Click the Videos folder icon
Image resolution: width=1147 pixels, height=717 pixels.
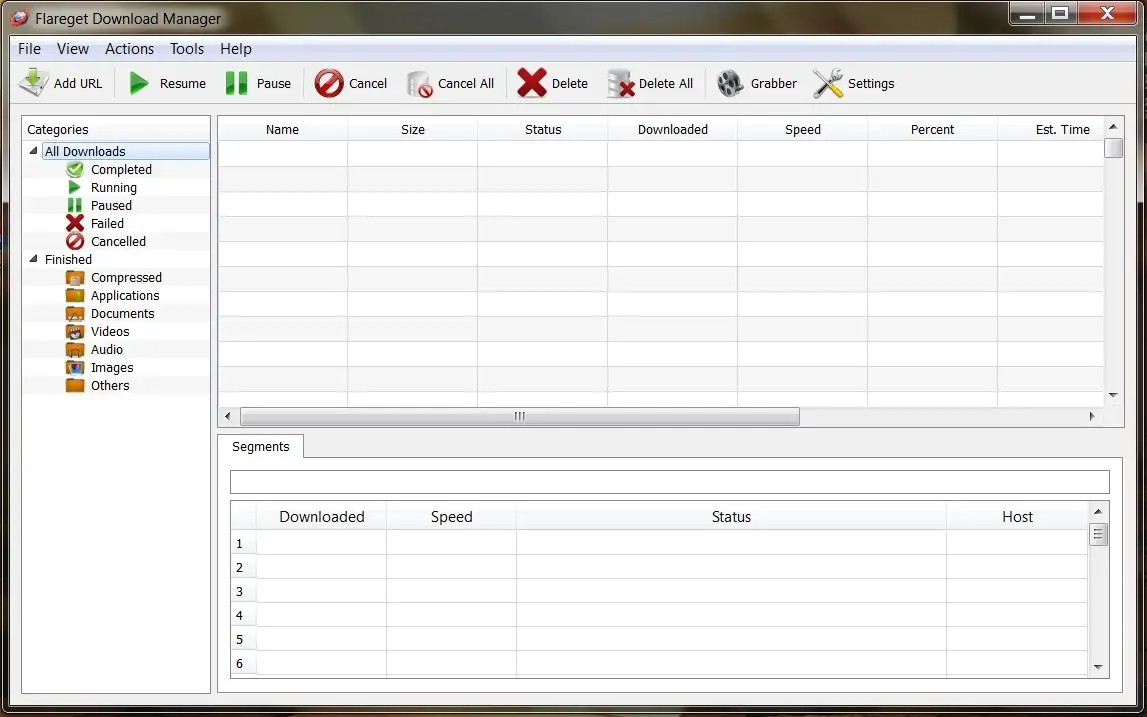tap(75, 331)
